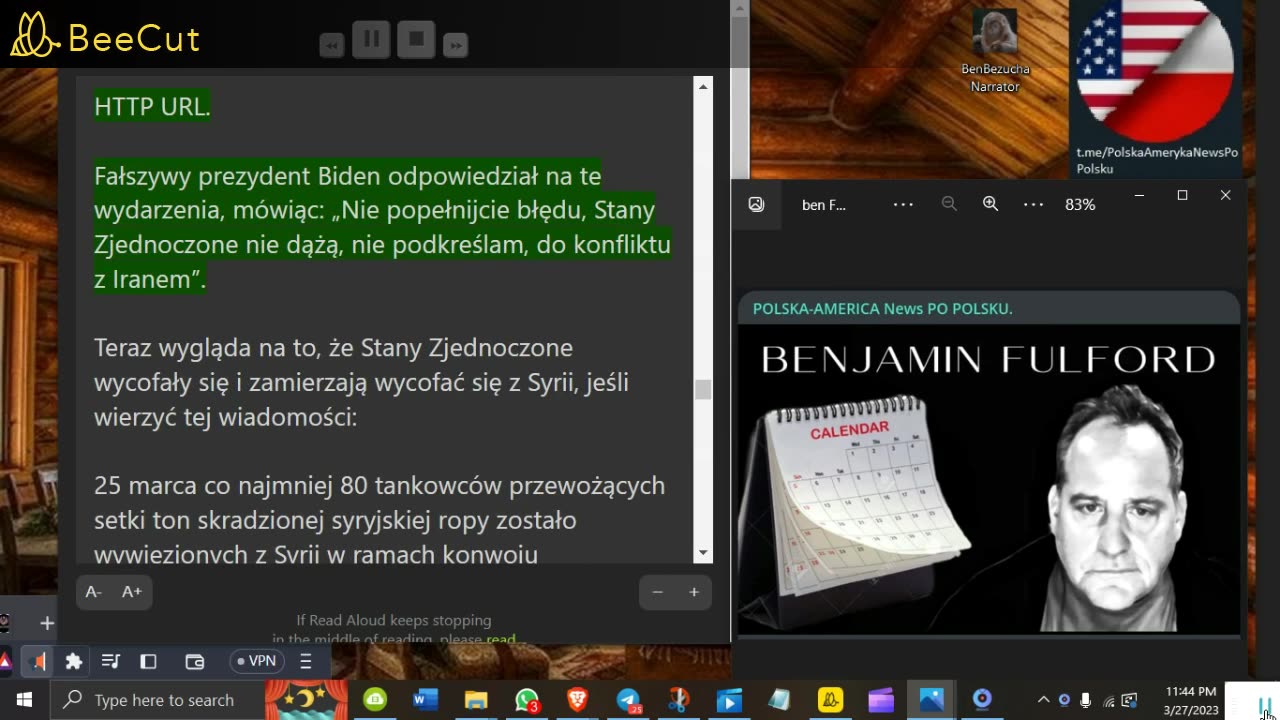
Task: Open the green 'read' help link
Action: (501, 639)
